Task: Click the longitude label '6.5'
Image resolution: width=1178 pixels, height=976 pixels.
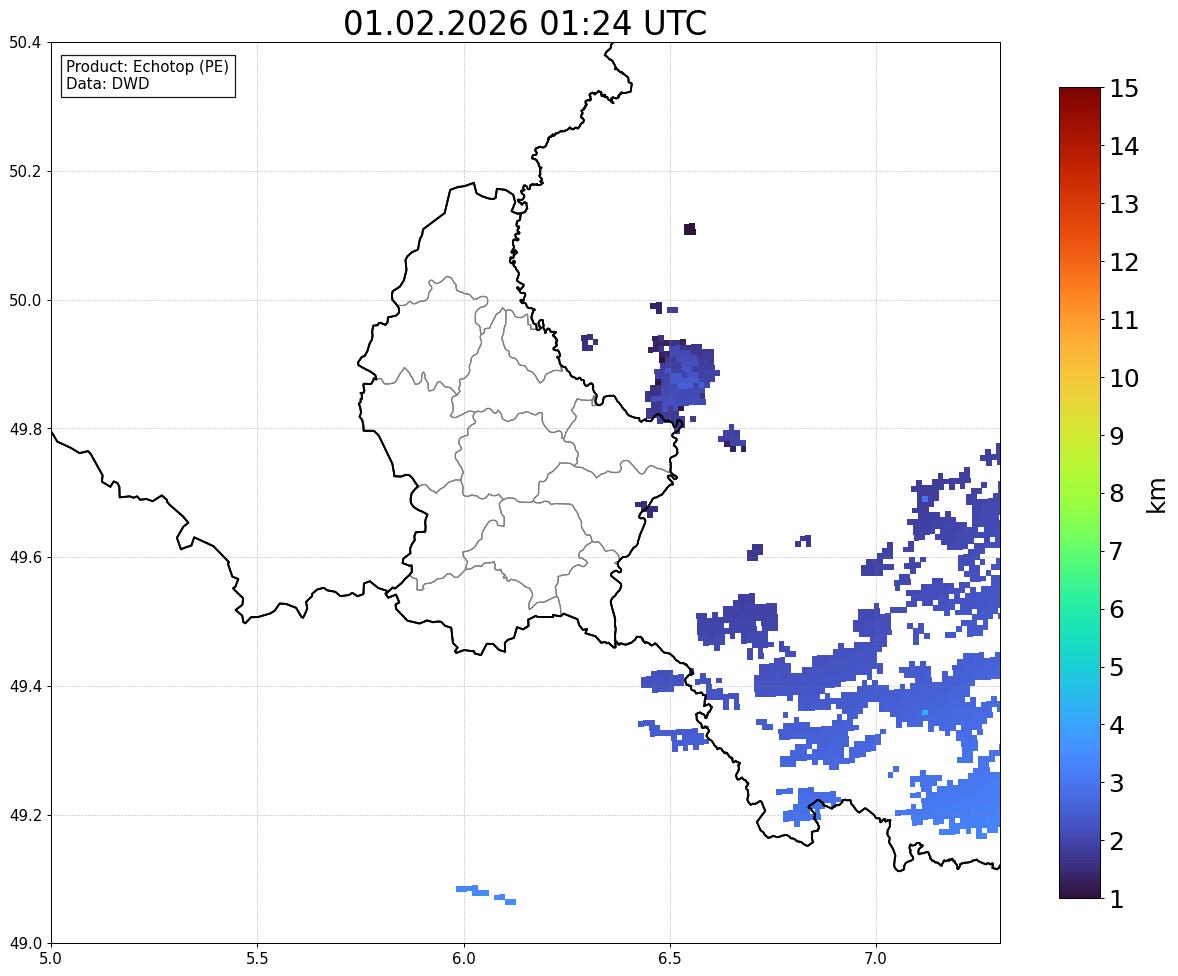Action: point(670,959)
